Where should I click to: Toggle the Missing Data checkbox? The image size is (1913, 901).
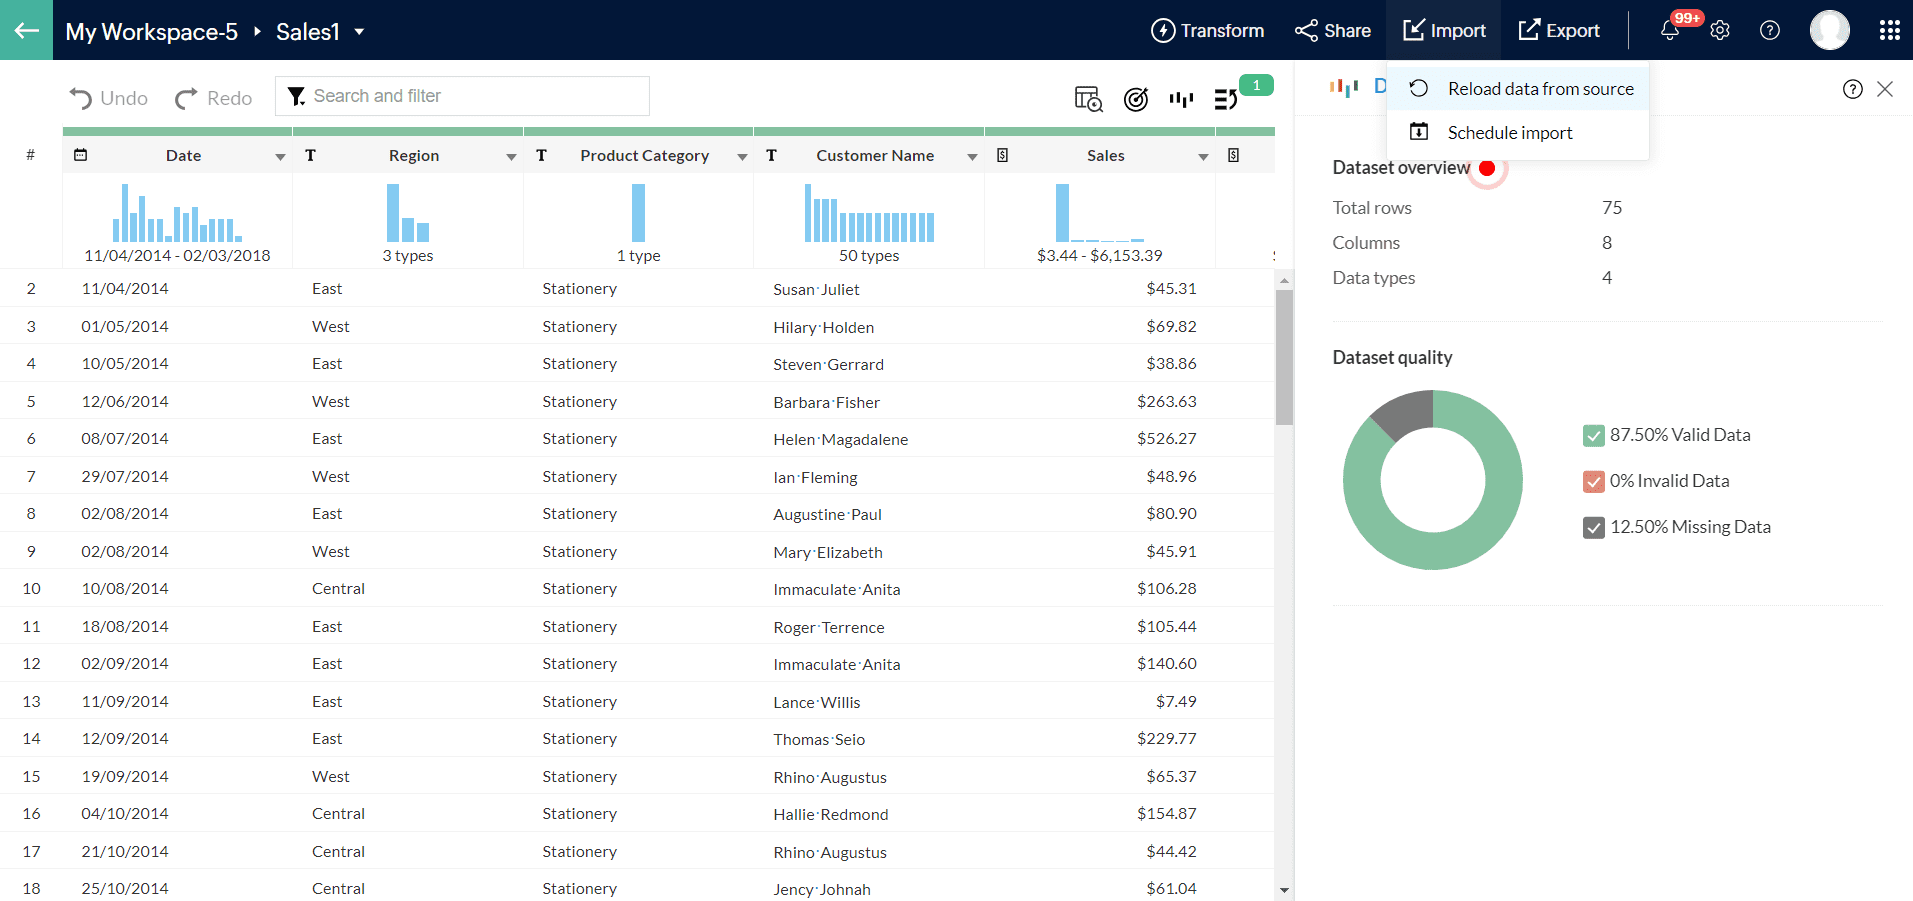1594,528
